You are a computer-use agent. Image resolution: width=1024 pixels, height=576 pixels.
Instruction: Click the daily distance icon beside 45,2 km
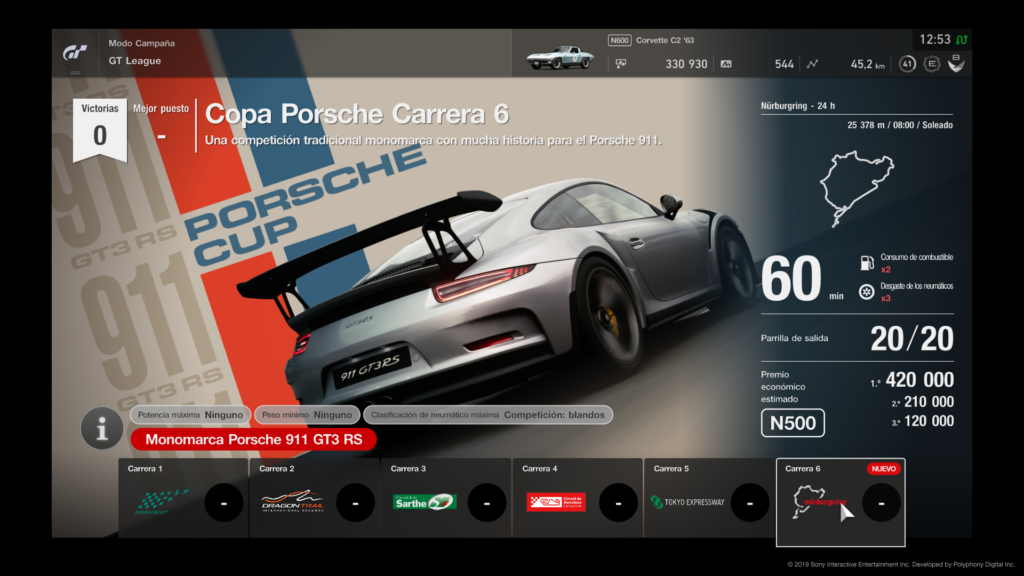pos(812,64)
